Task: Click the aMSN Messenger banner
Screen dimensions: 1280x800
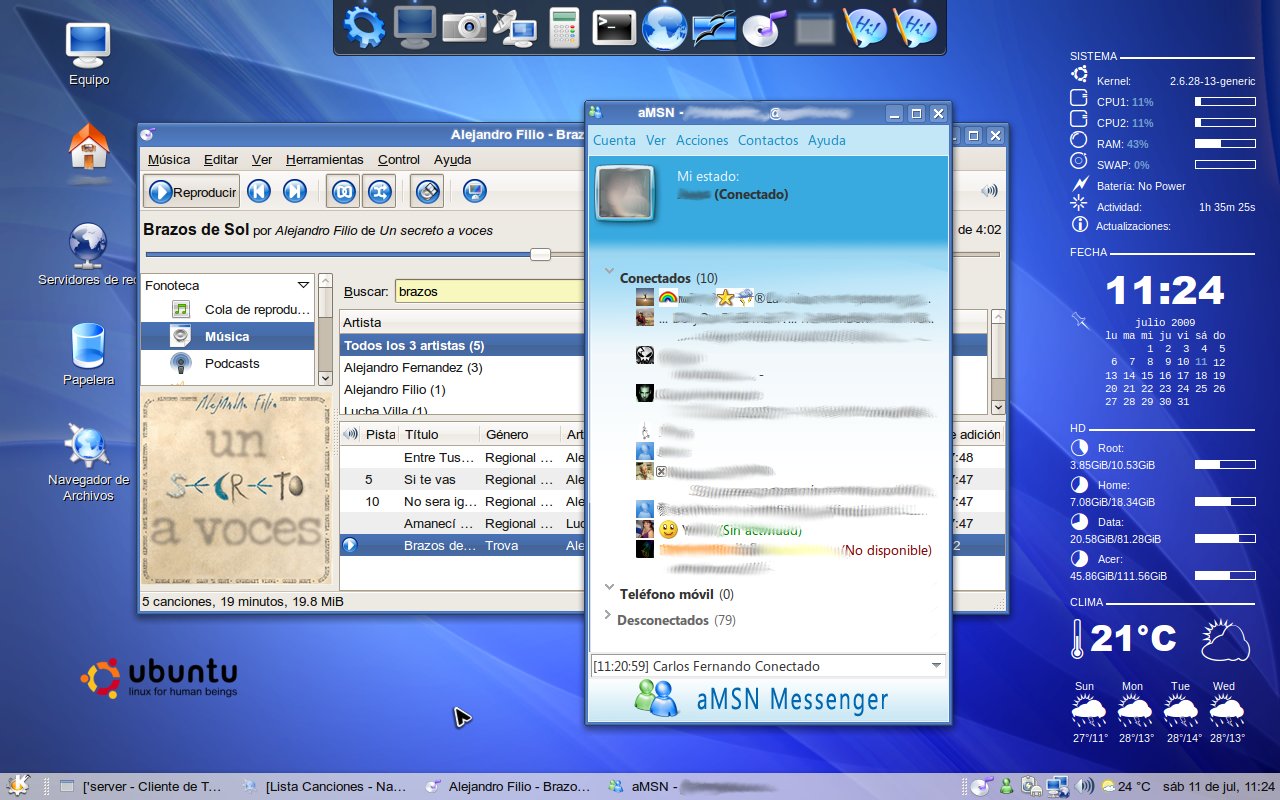Action: coord(767,699)
